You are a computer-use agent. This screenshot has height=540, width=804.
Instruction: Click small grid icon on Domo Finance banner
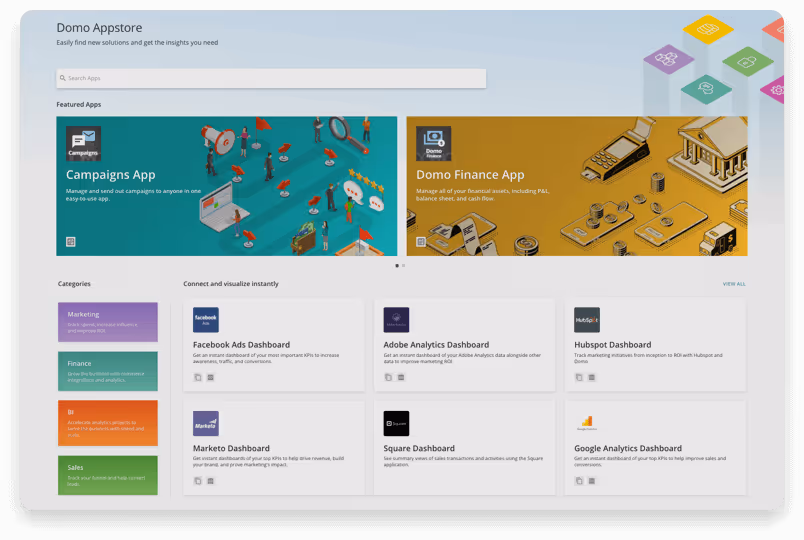click(421, 242)
